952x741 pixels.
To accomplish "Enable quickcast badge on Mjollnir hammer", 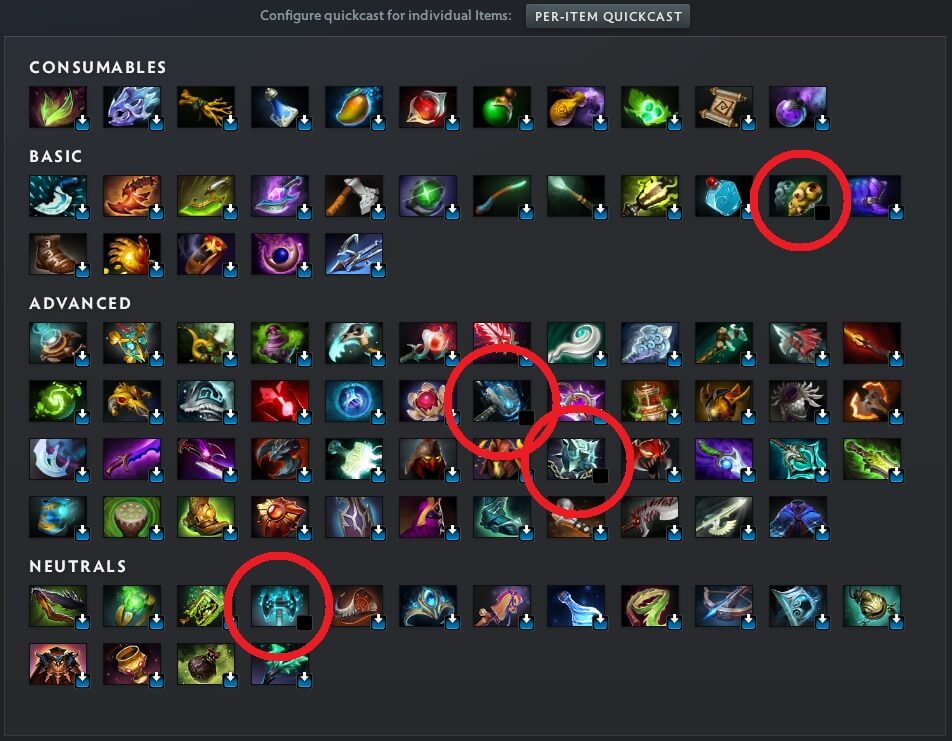I will click(x=526, y=417).
